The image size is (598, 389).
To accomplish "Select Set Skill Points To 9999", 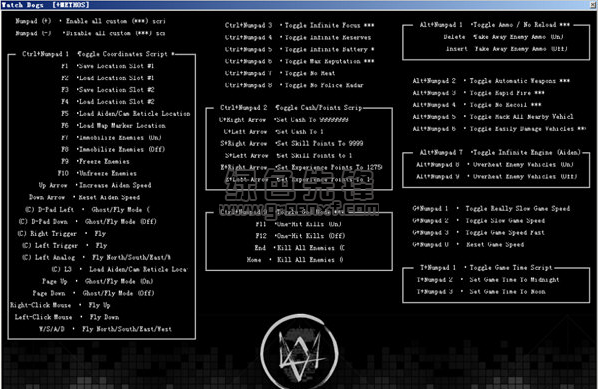I will tap(291, 143).
